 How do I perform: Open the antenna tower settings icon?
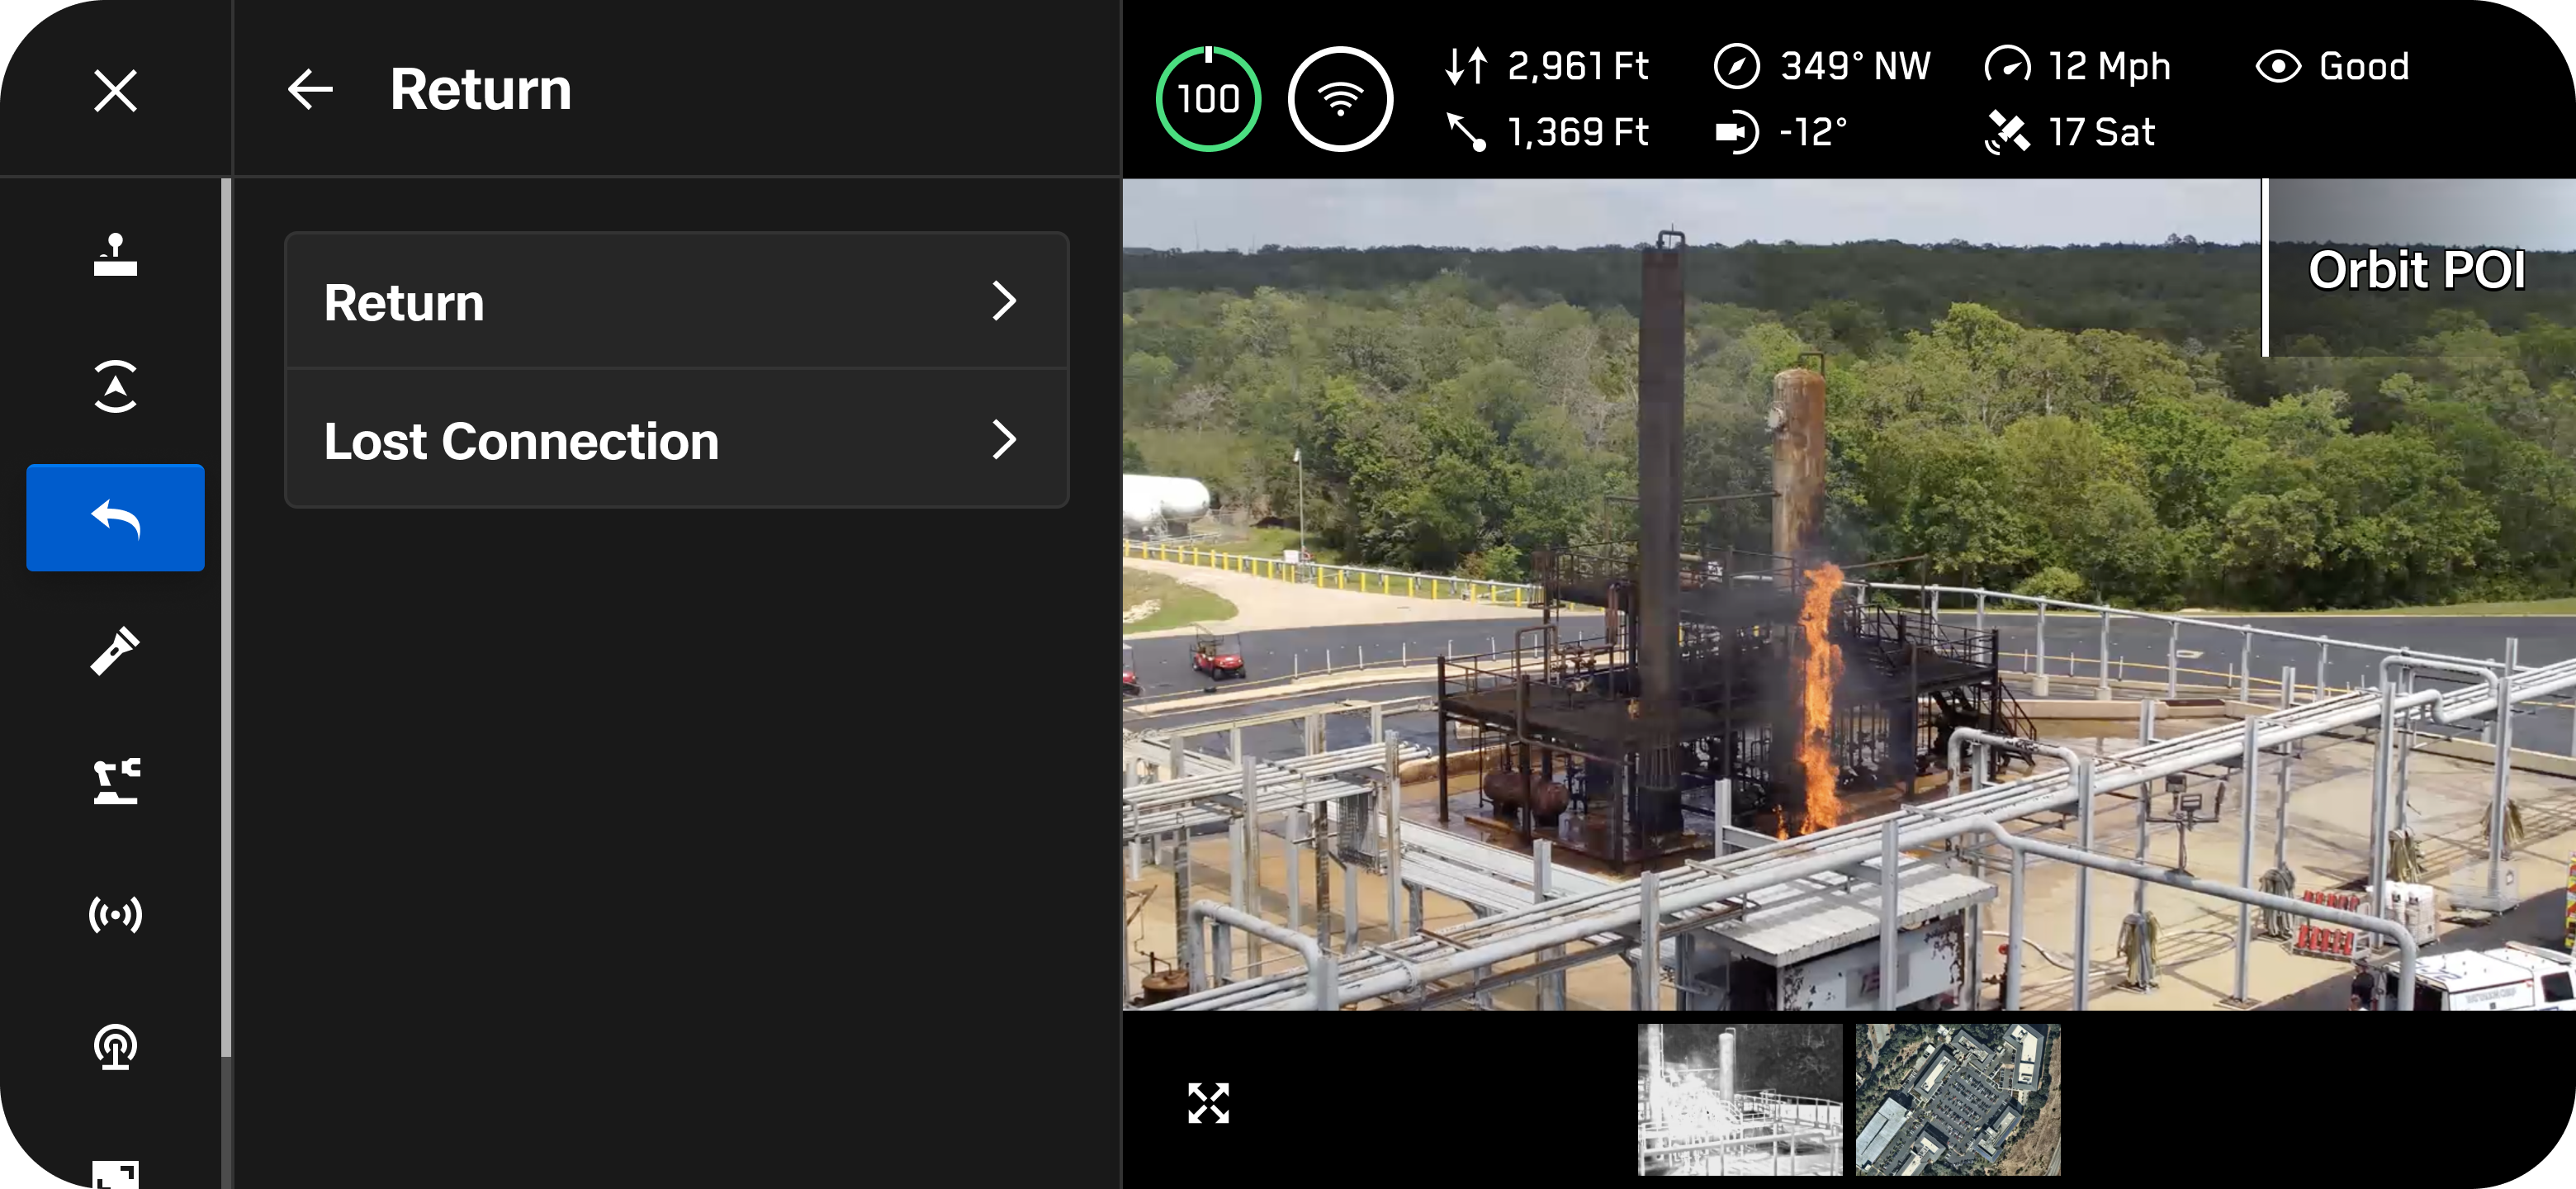pos(115,1047)
